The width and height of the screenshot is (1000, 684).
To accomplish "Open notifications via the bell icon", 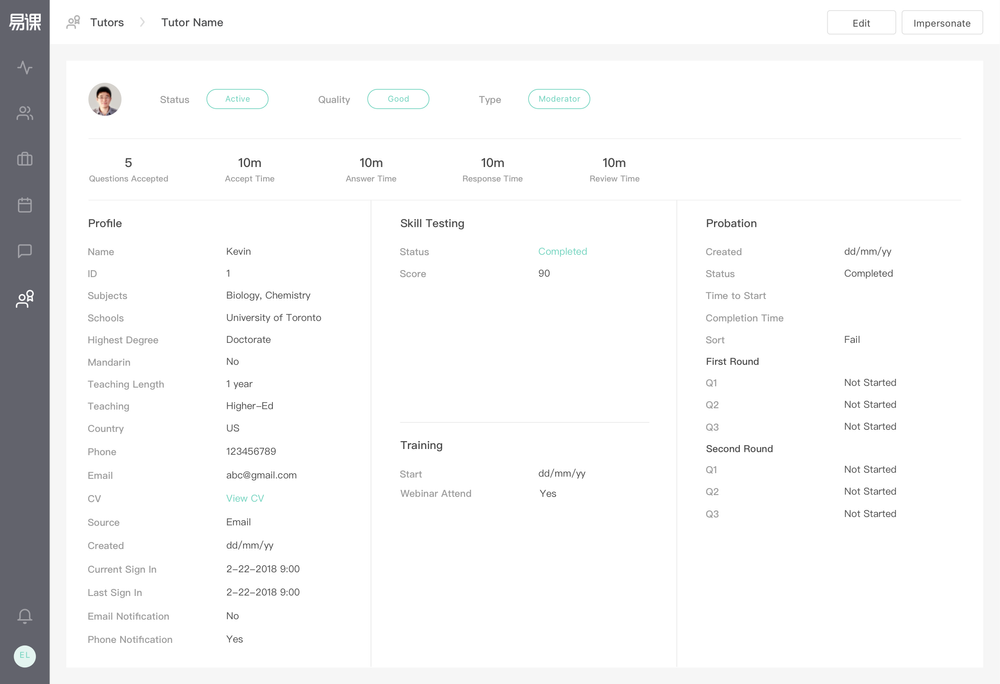I will coord(24,616).
